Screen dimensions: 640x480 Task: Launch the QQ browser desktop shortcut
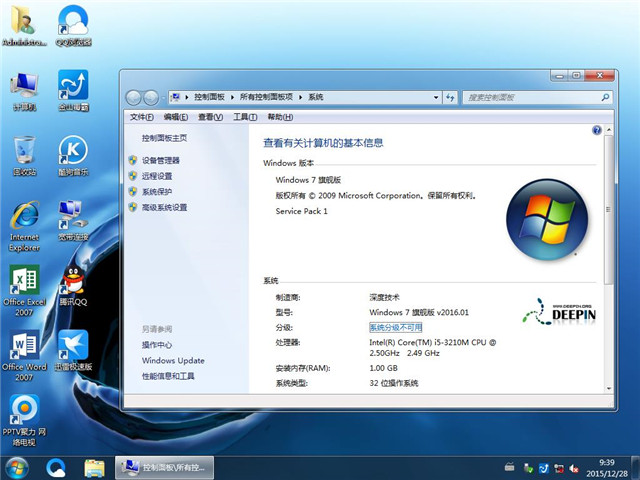[x=73, y=24]
